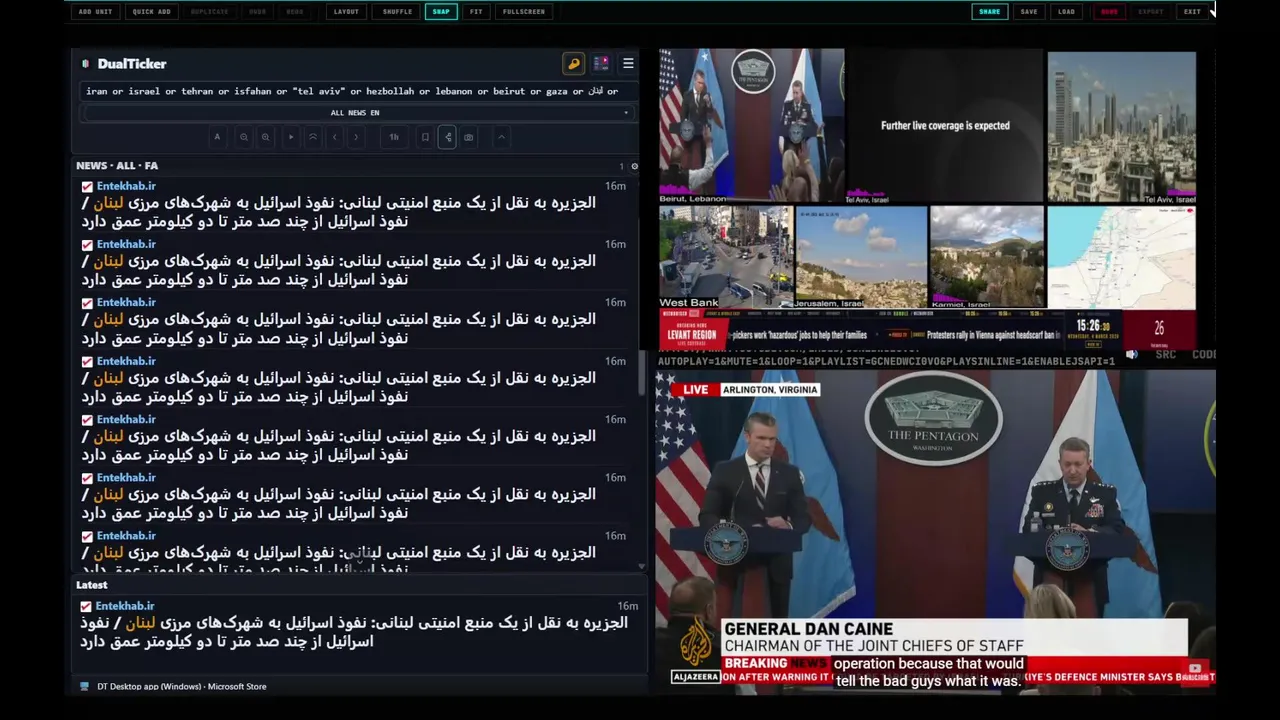This screenshot has height=720, width=1280.
Task: Click the LIVE badge on Pentagon video
Action: [695, 390]
